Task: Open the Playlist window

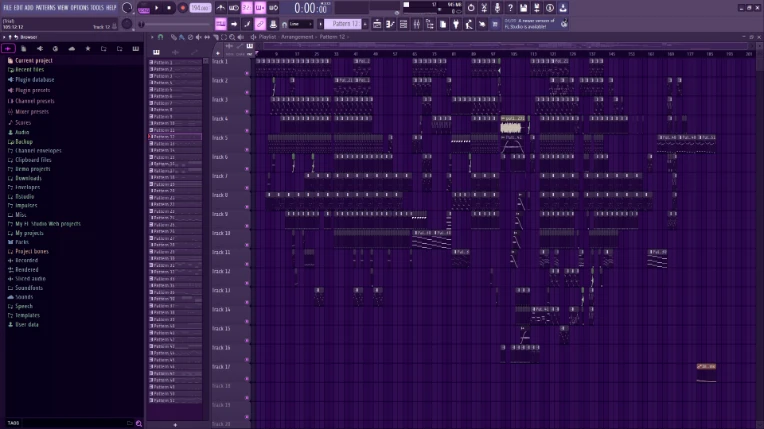Action: 377,24
